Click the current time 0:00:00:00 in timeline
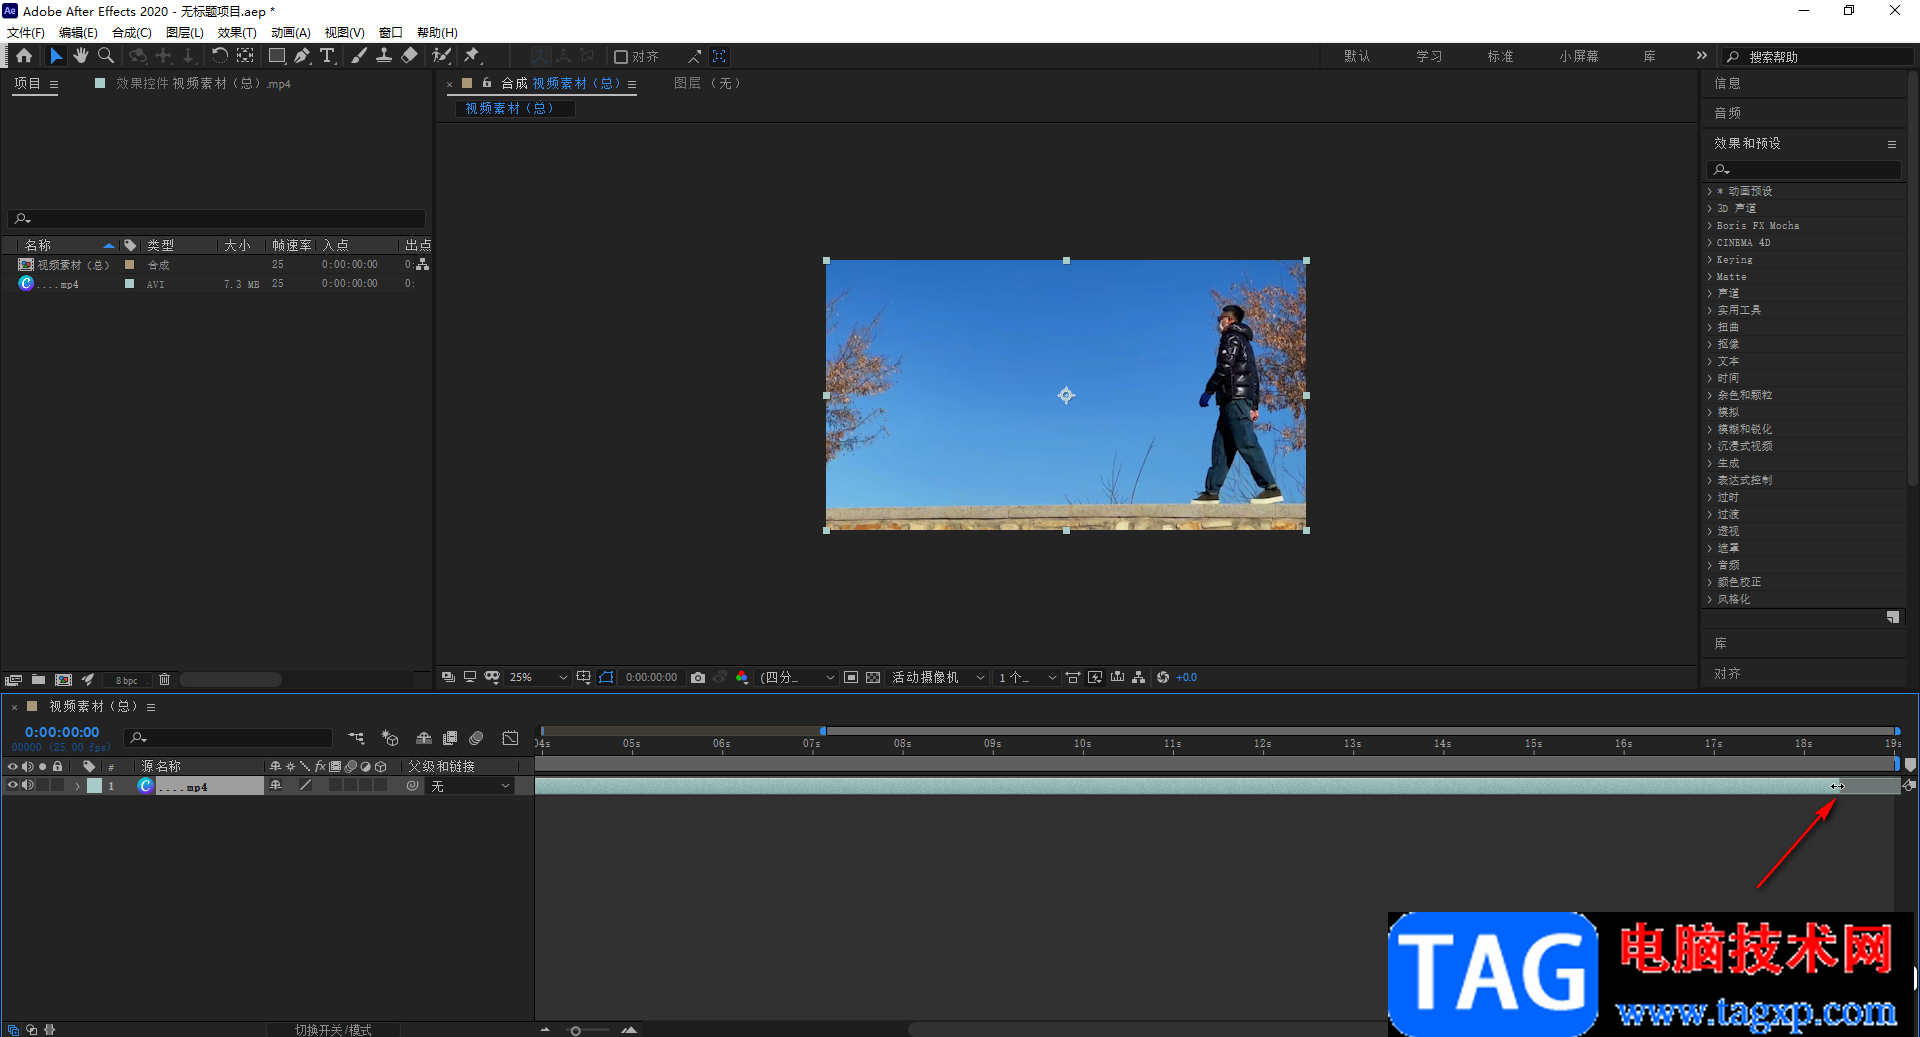This screenshot has width=1920, height=1037. click(x=62, y=733)
